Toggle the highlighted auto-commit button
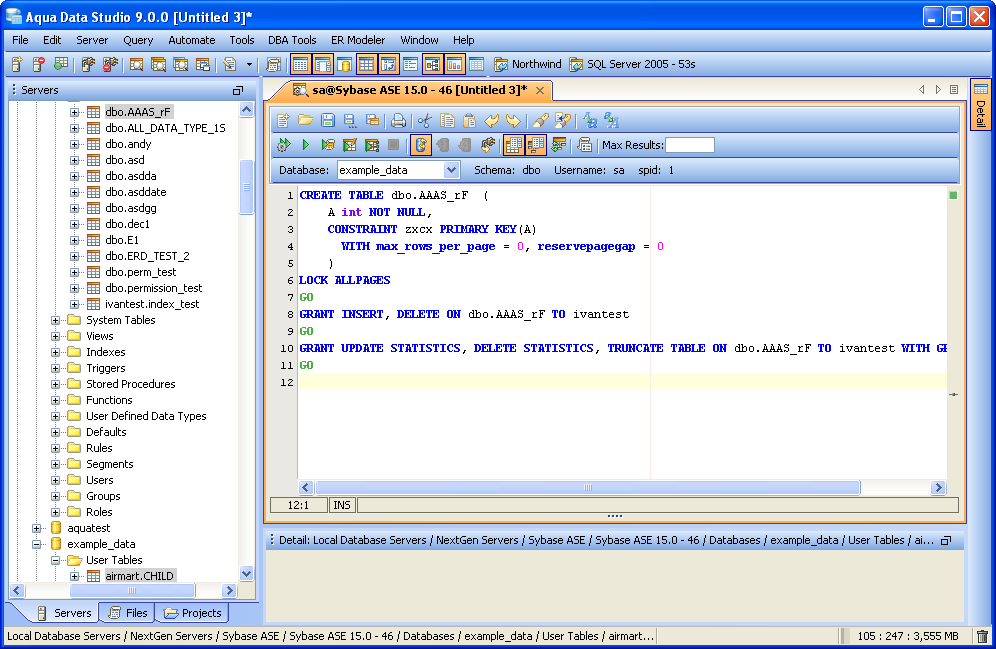Screen dimensions: 996x649 [x=421, y=145]
